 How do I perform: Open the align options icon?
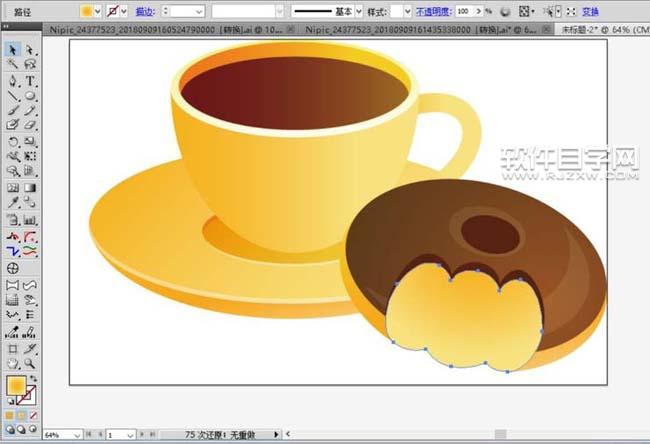pyautogui.click(x=525, y=12)
